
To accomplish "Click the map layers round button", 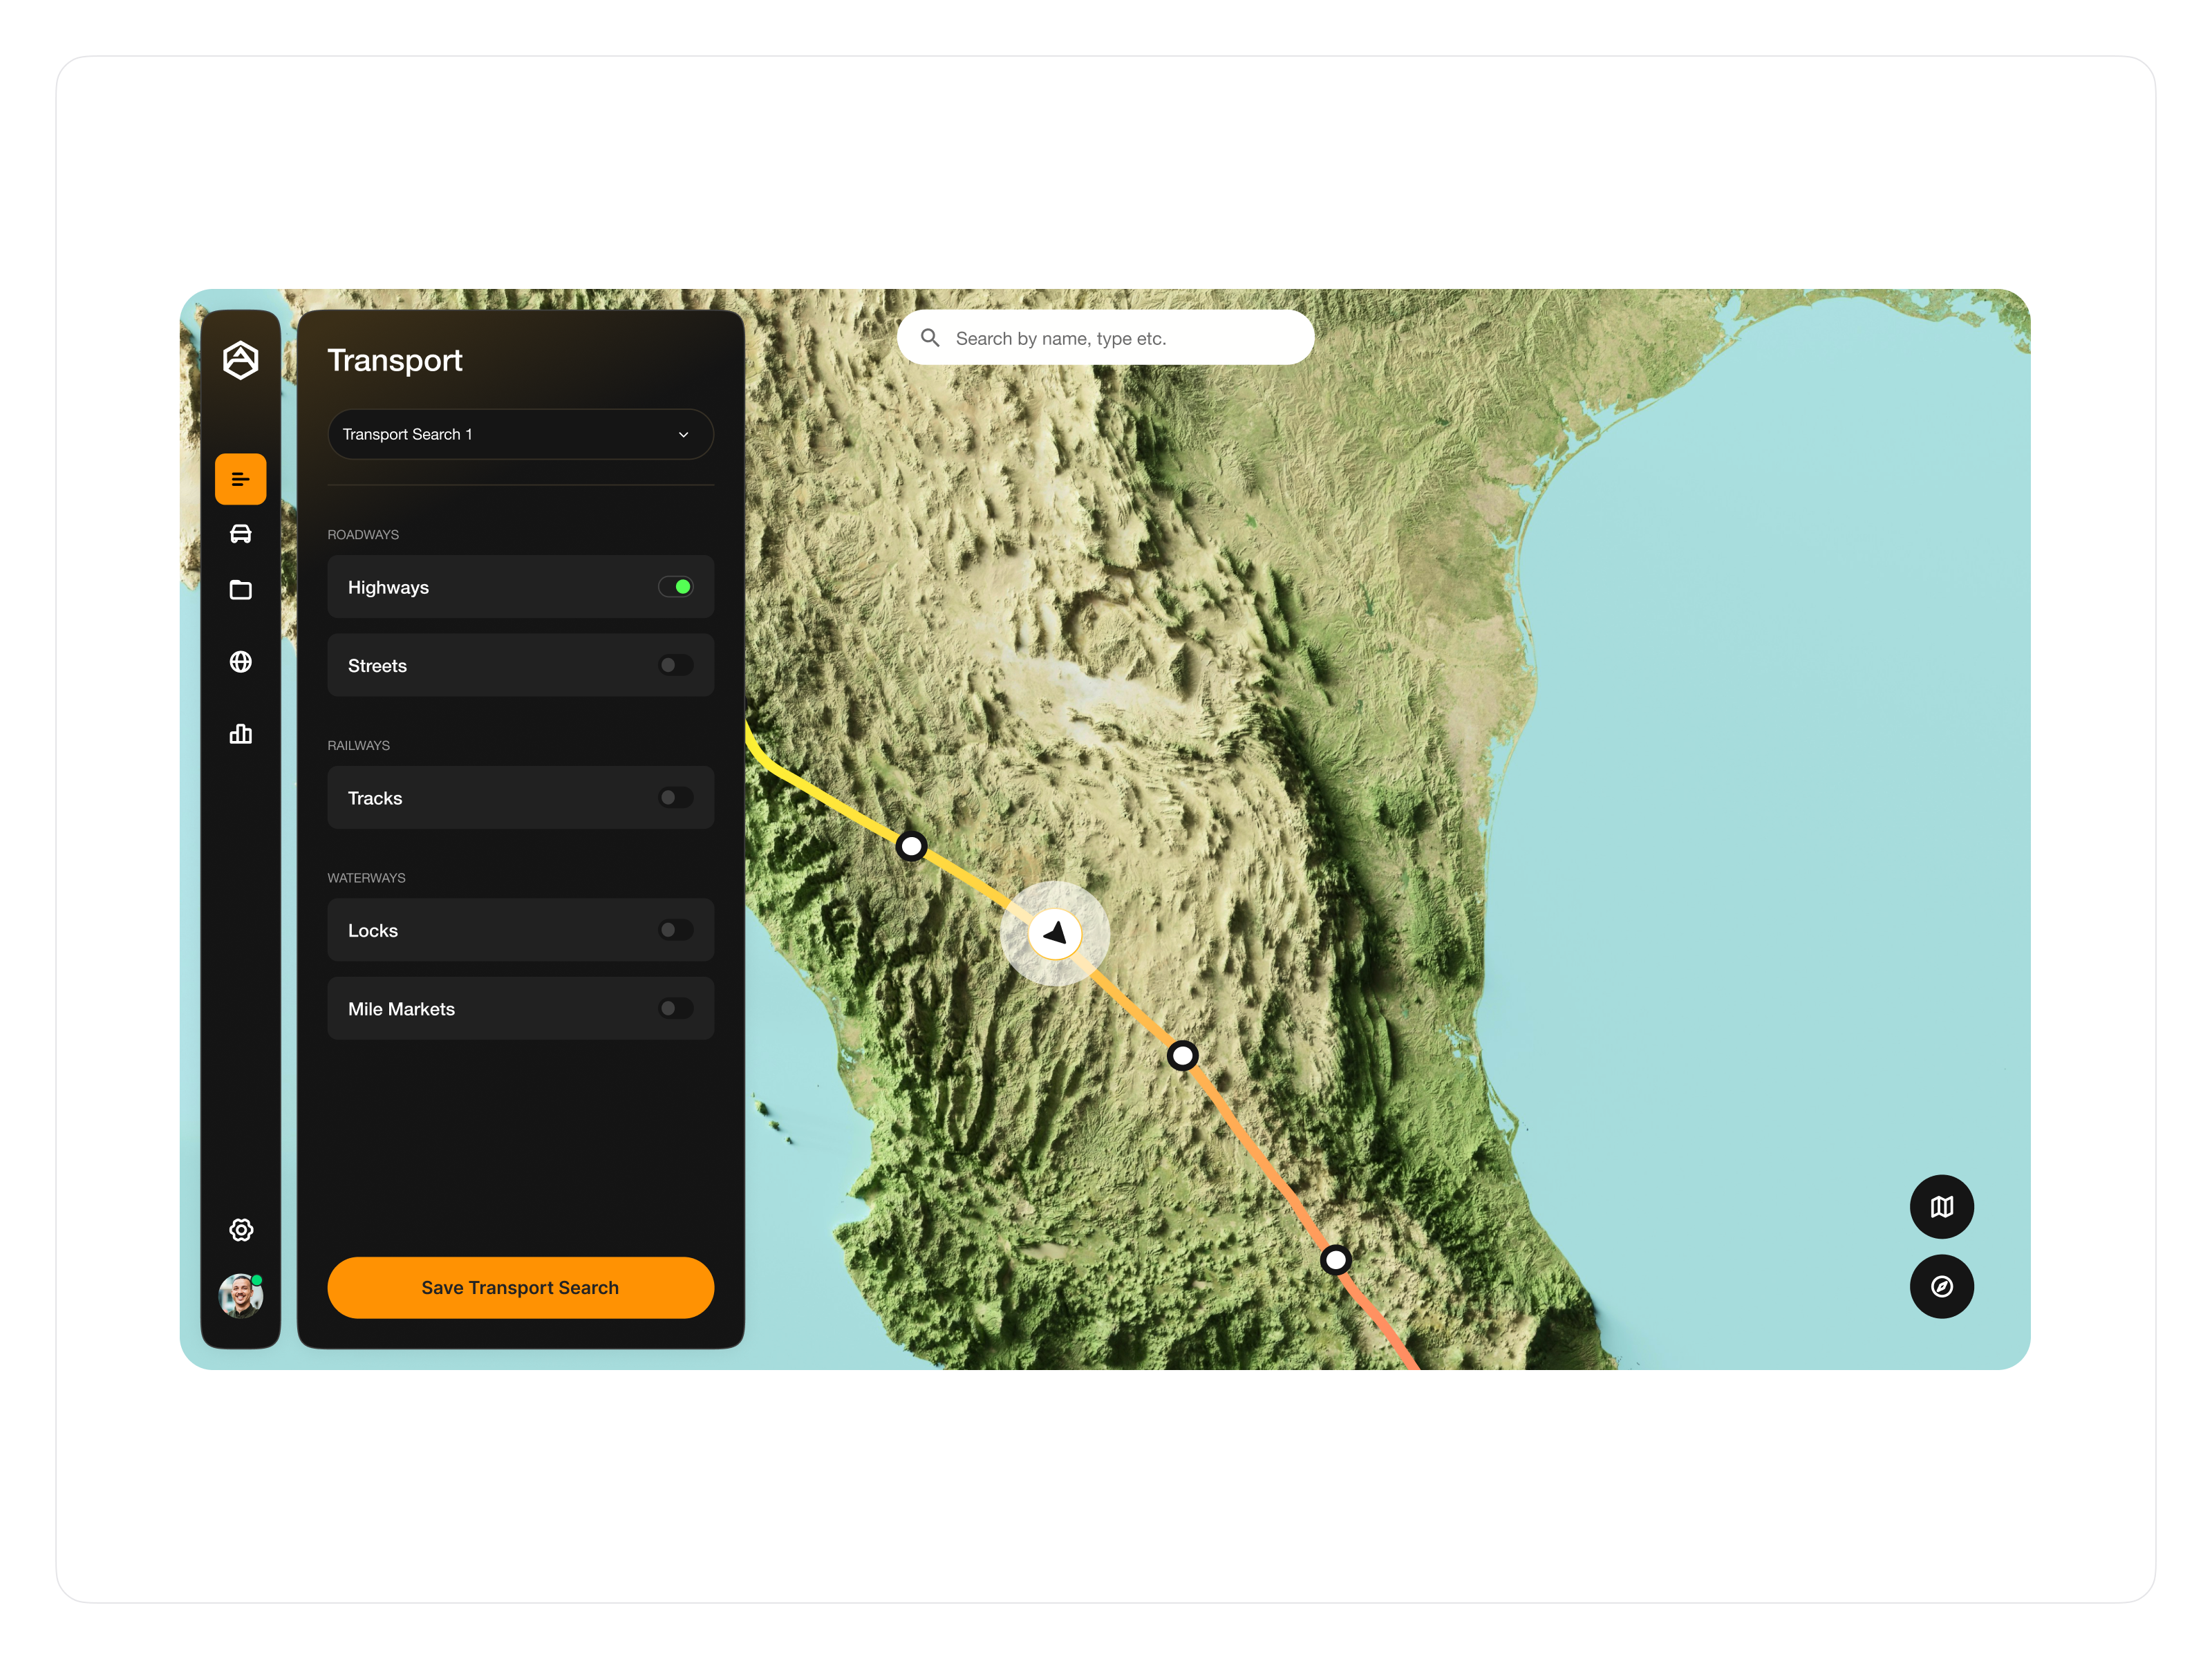I will click(1941, 1207).
